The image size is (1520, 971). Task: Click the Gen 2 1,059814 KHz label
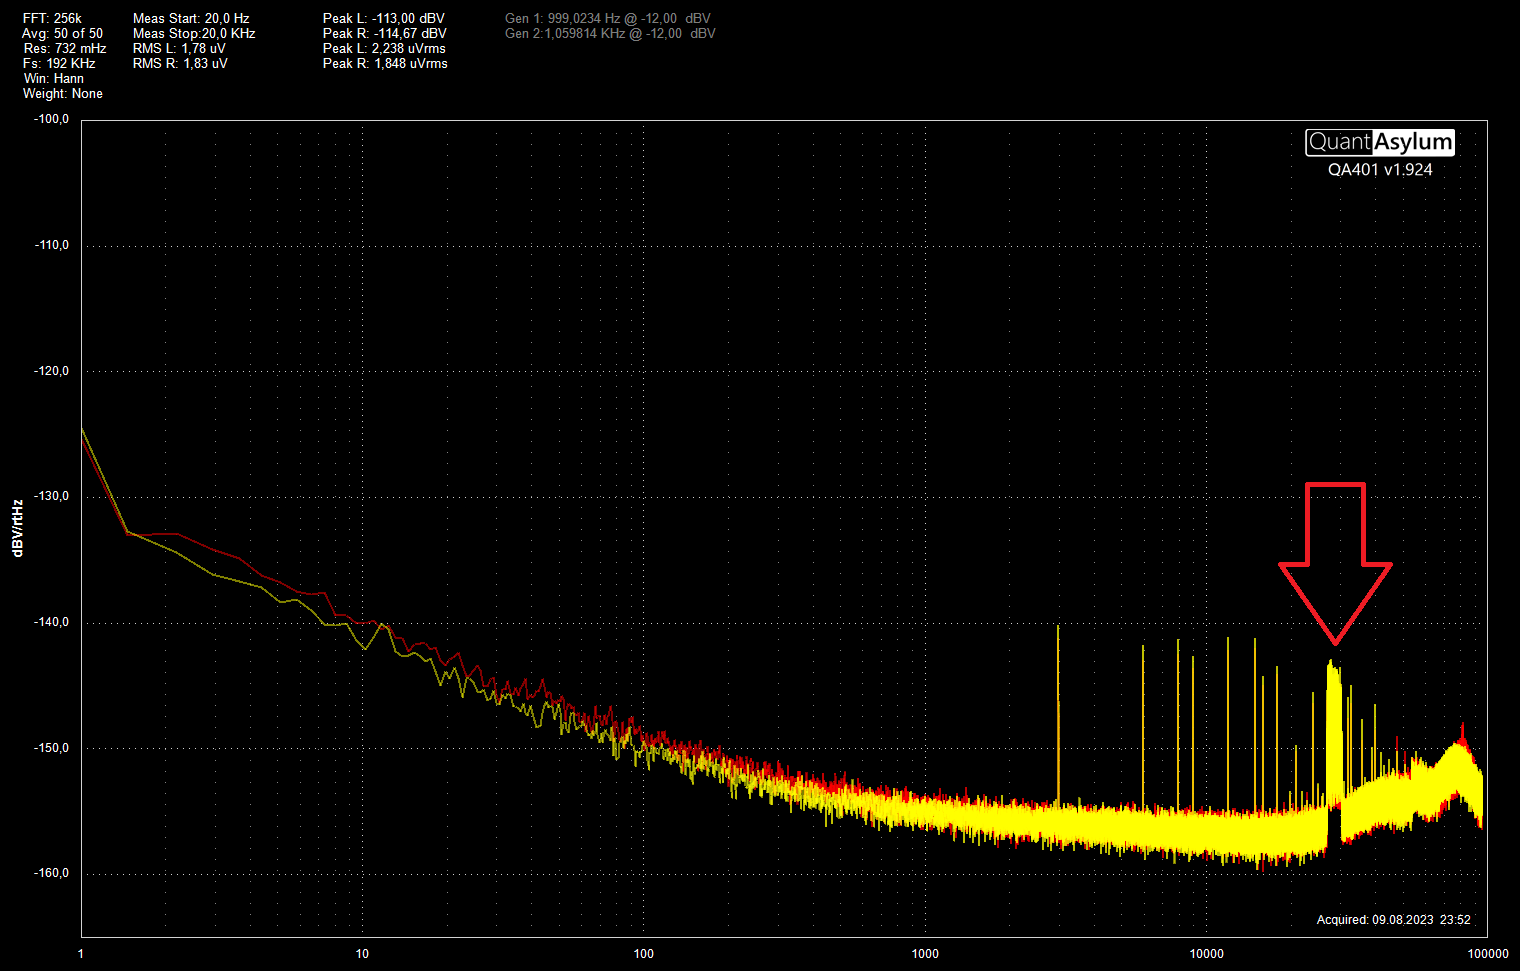tap(610, 33)
